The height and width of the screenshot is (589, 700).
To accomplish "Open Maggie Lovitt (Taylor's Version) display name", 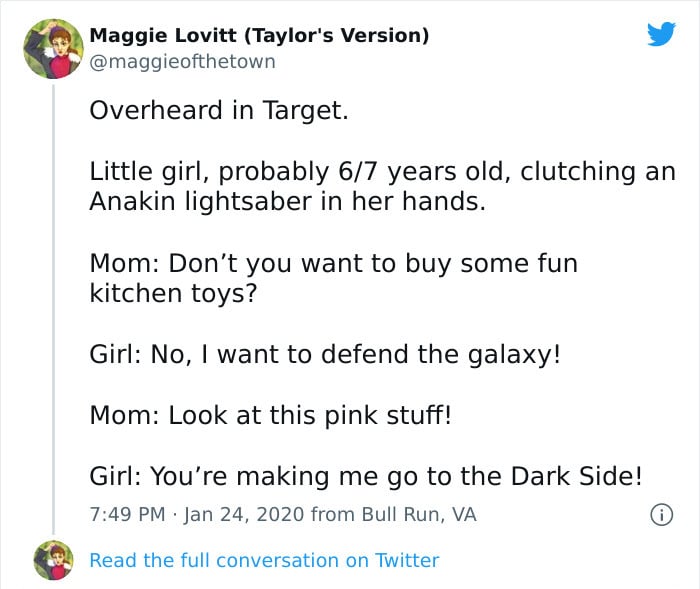I will click(x=259, y=35).
